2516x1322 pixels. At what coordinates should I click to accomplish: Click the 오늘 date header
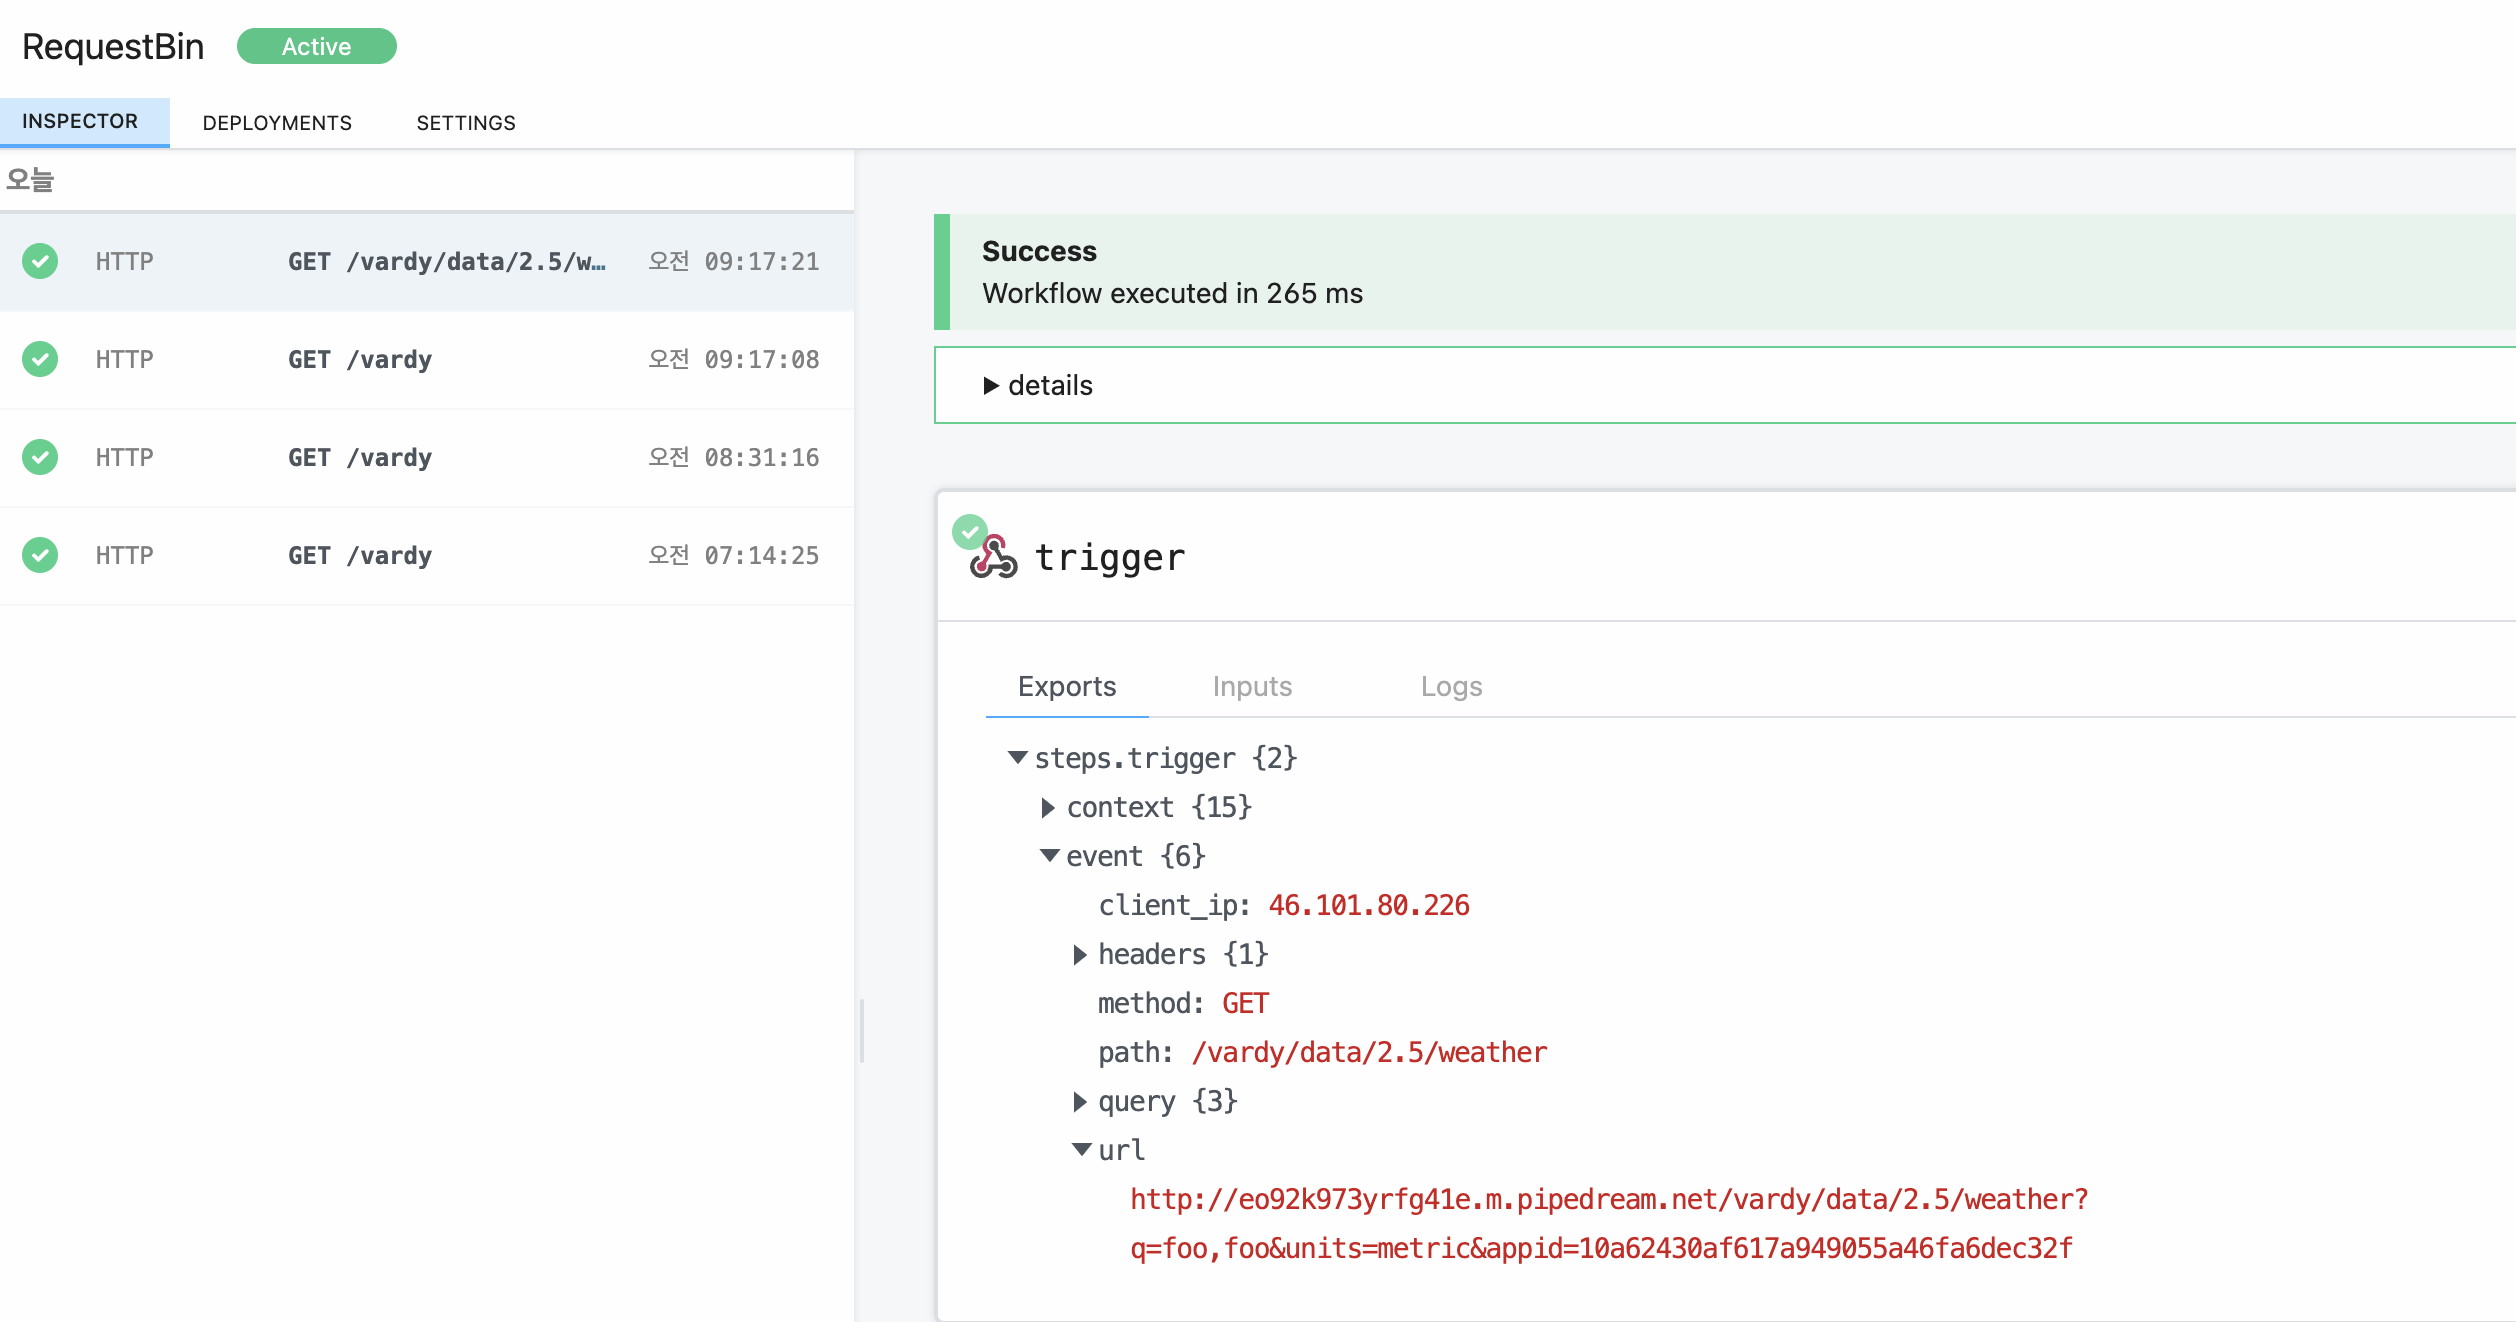click(30, 180)
